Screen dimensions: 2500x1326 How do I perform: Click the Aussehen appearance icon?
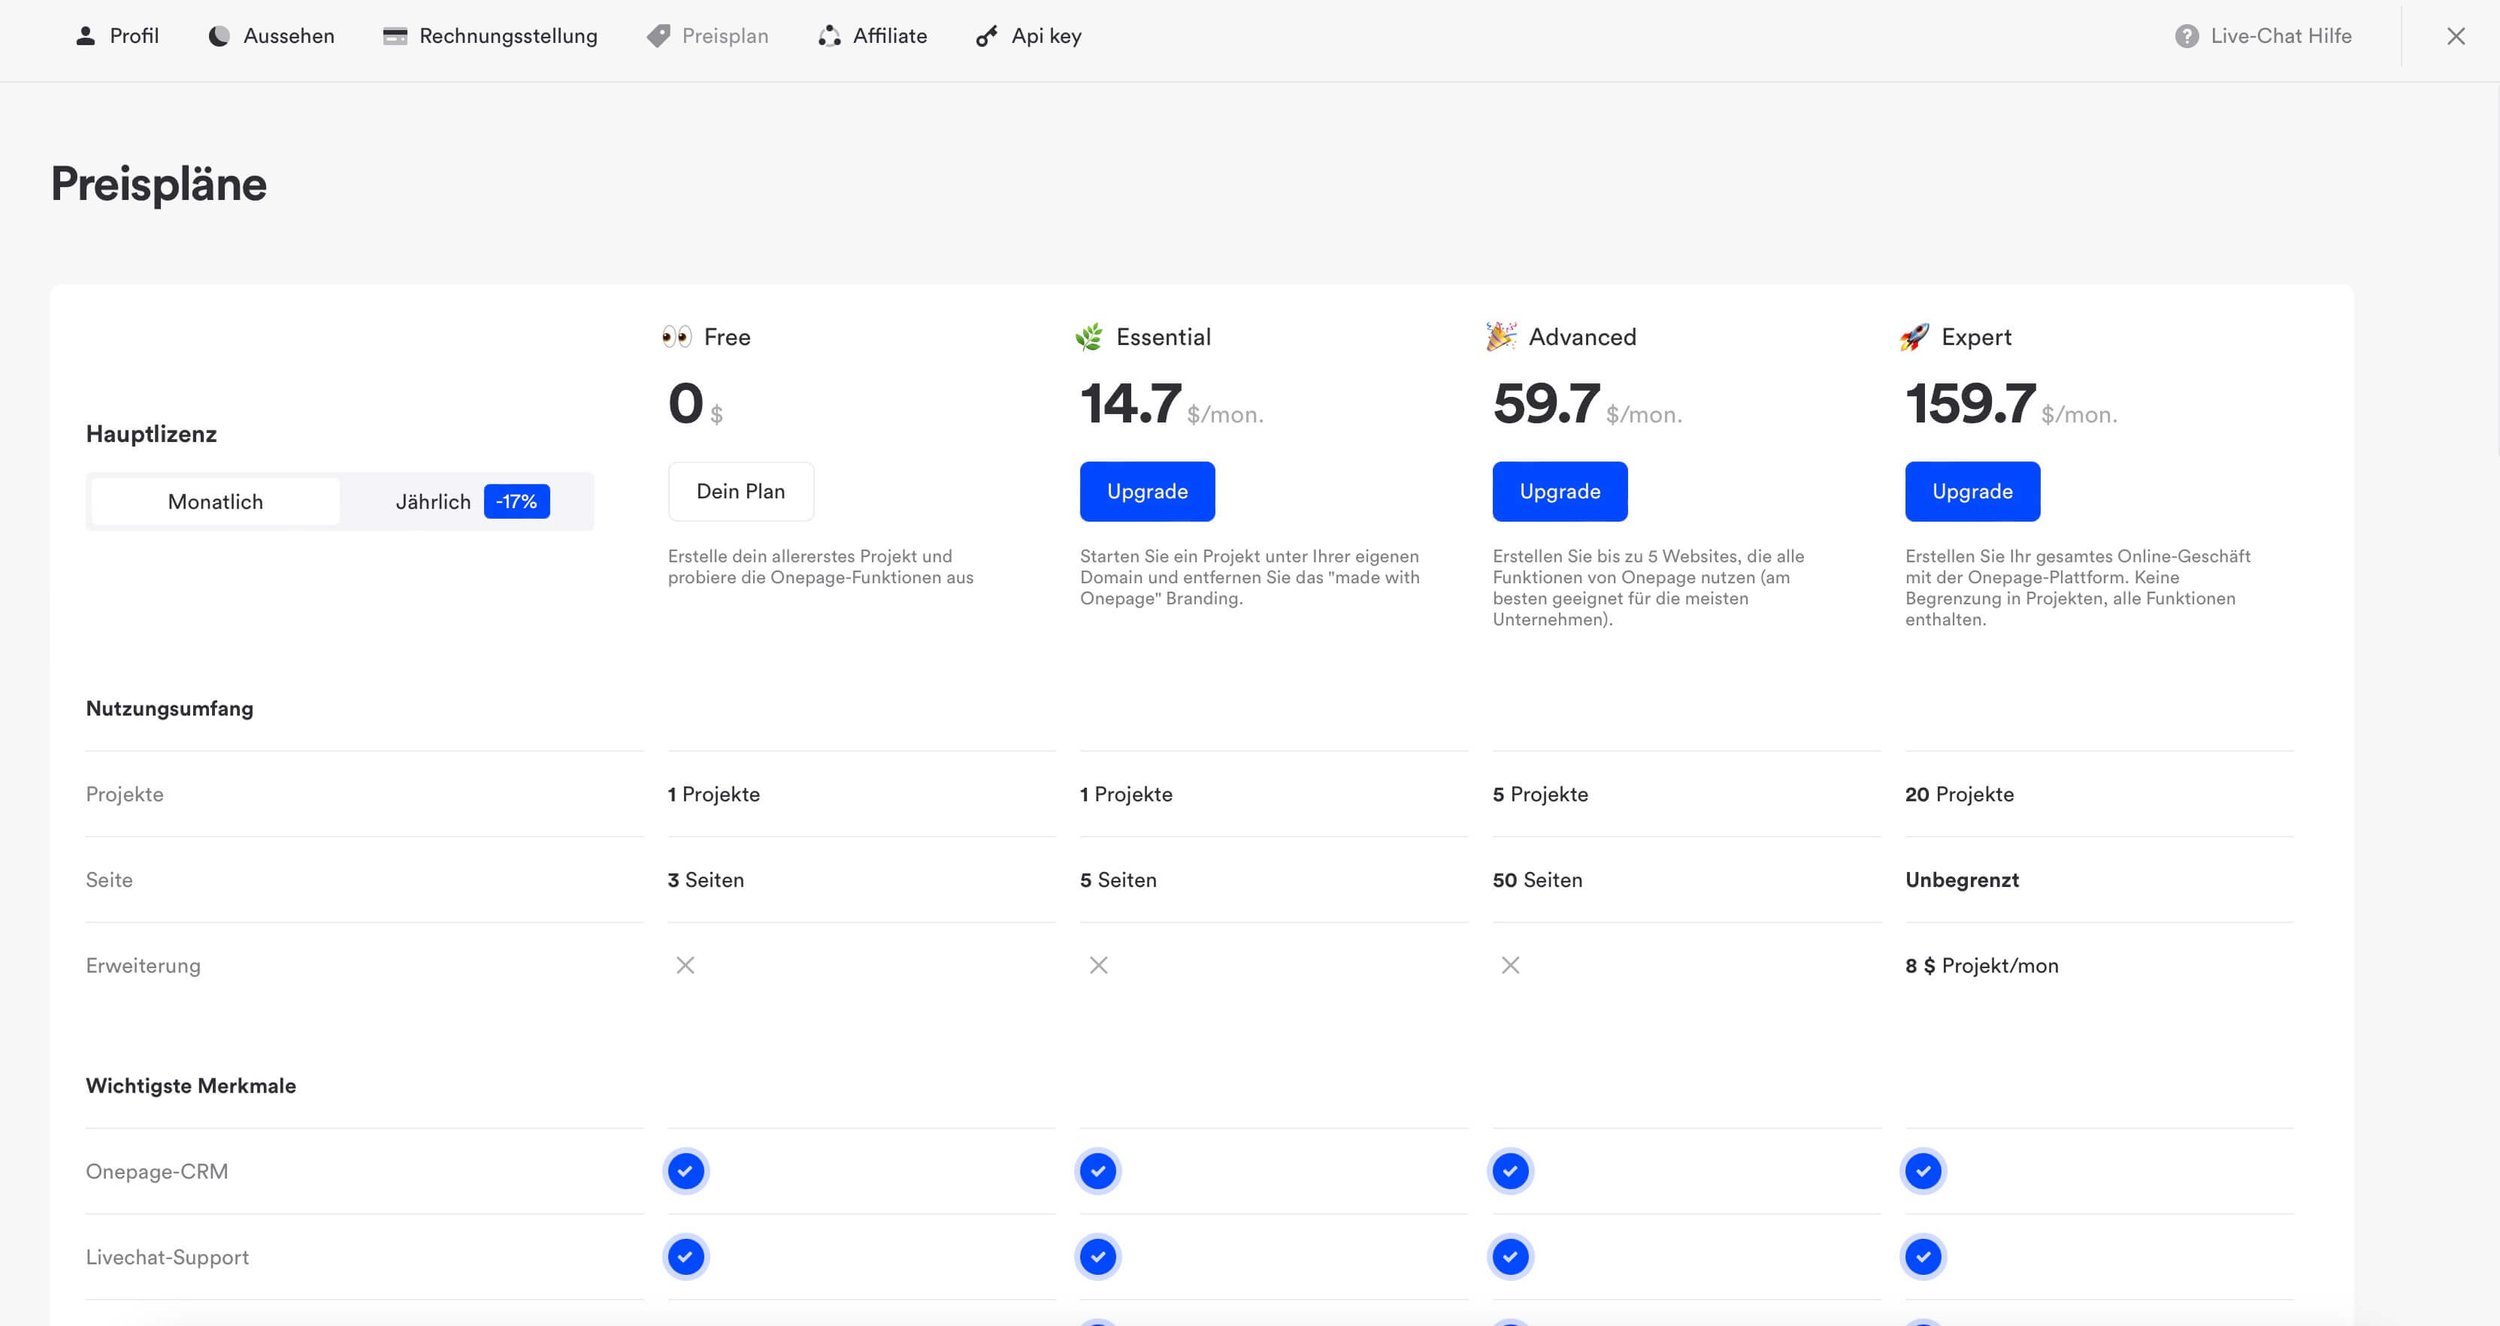218,36
